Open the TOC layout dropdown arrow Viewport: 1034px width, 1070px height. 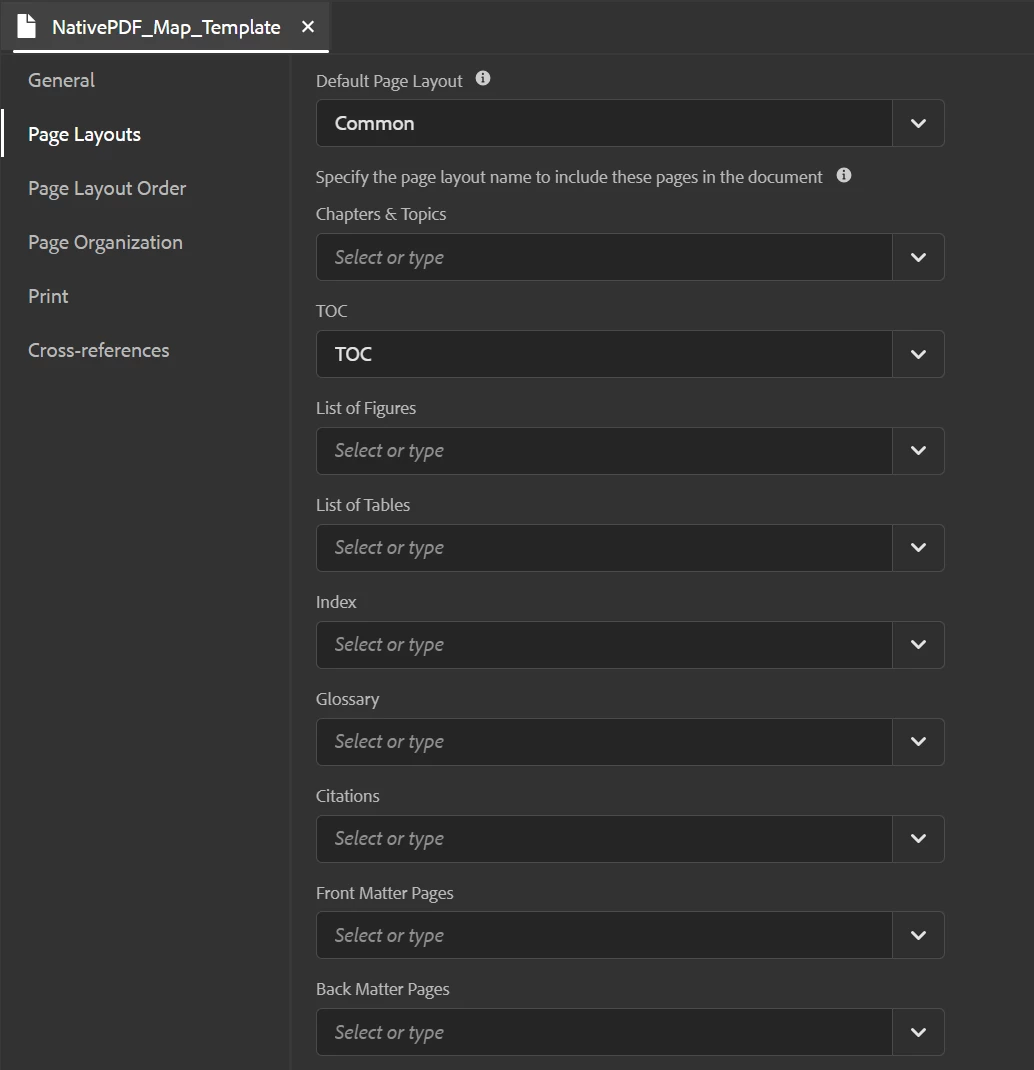click(918, 354)
